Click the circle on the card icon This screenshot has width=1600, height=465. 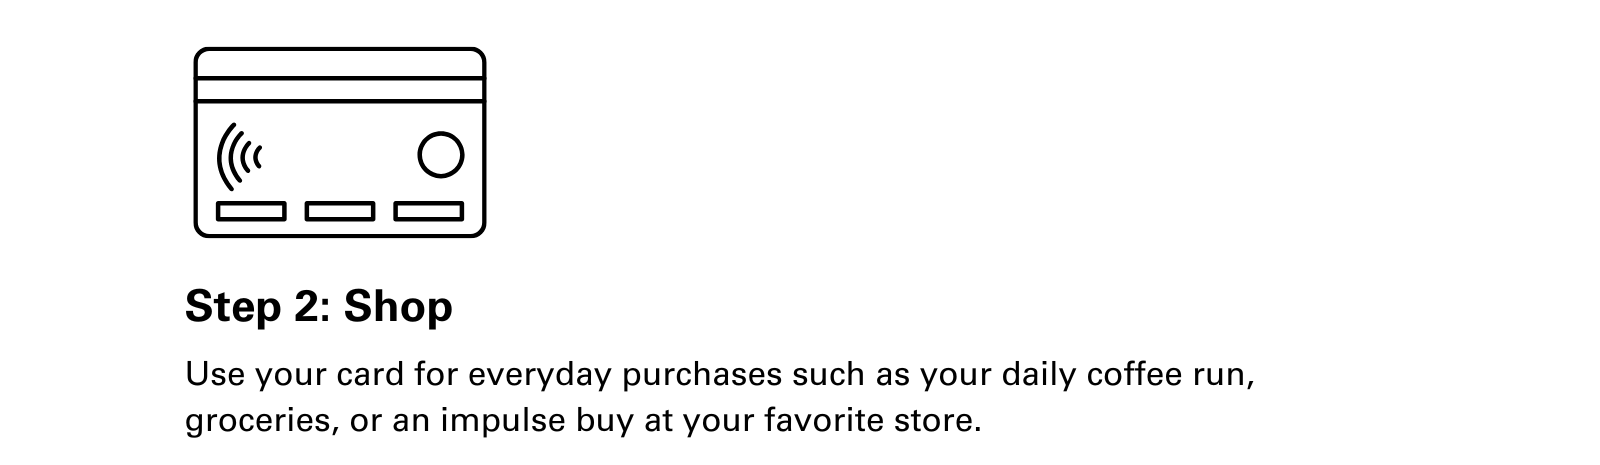tap(440, 155)
